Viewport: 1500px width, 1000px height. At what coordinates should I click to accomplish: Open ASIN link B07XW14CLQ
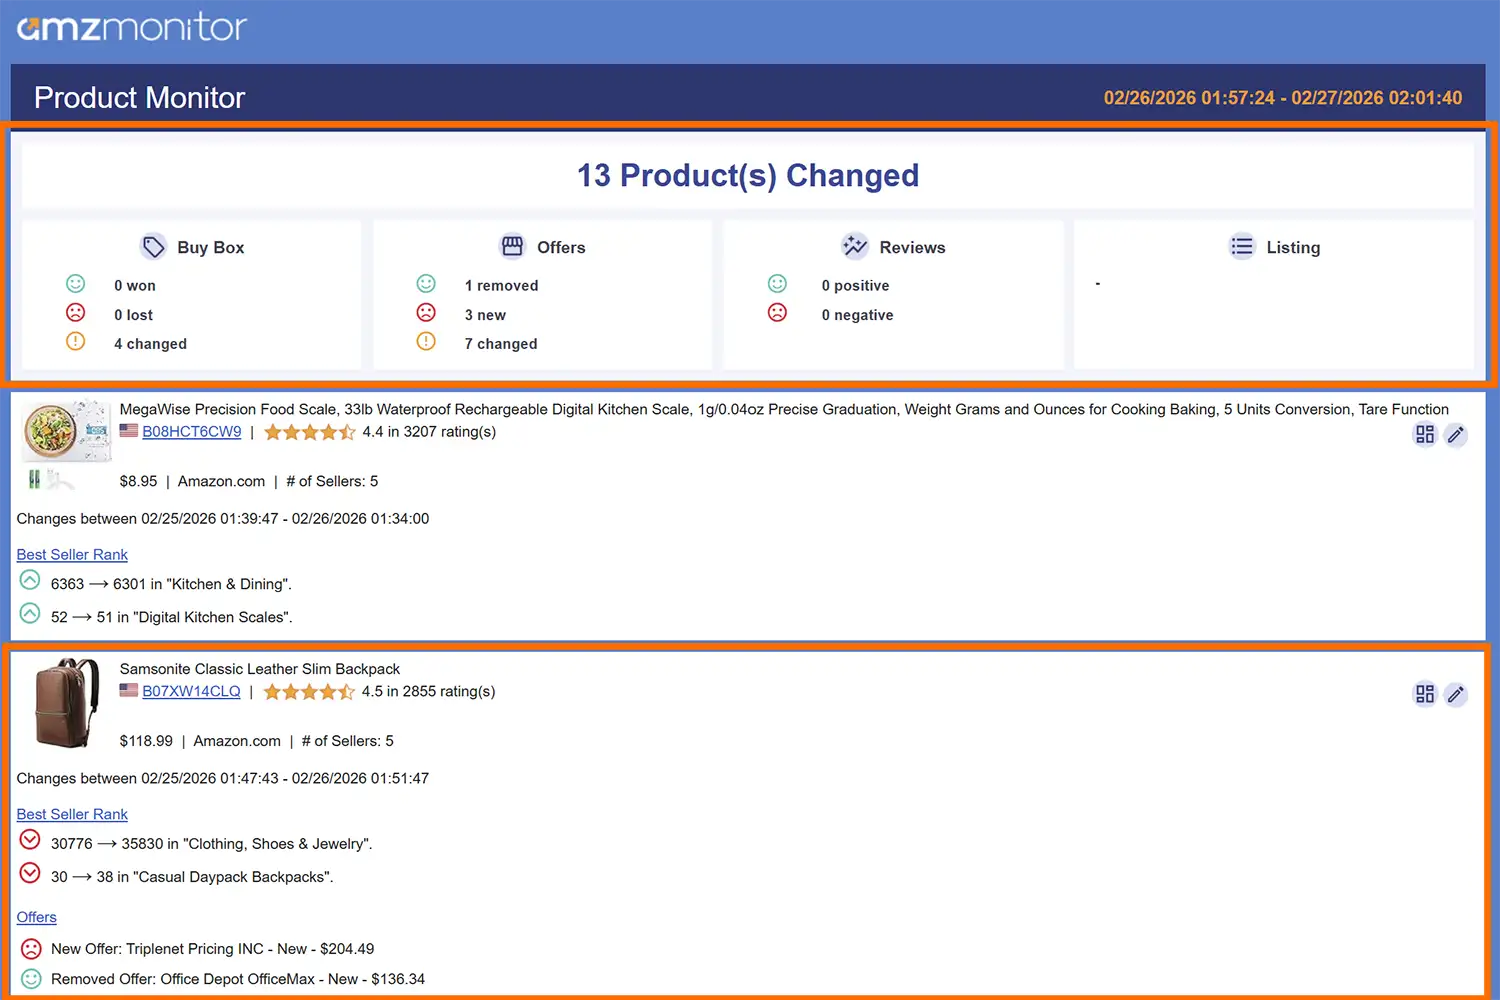(191, 692)
